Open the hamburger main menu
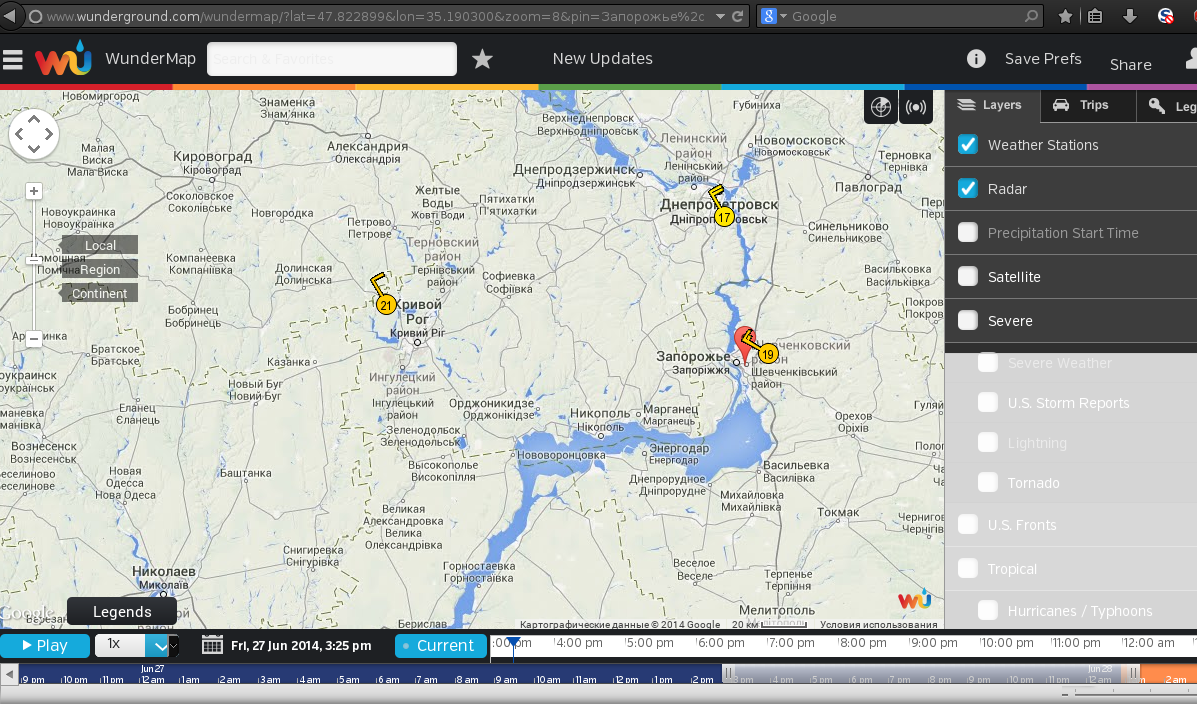Viewport: 1197px width, 704px height. click(12, 60)
